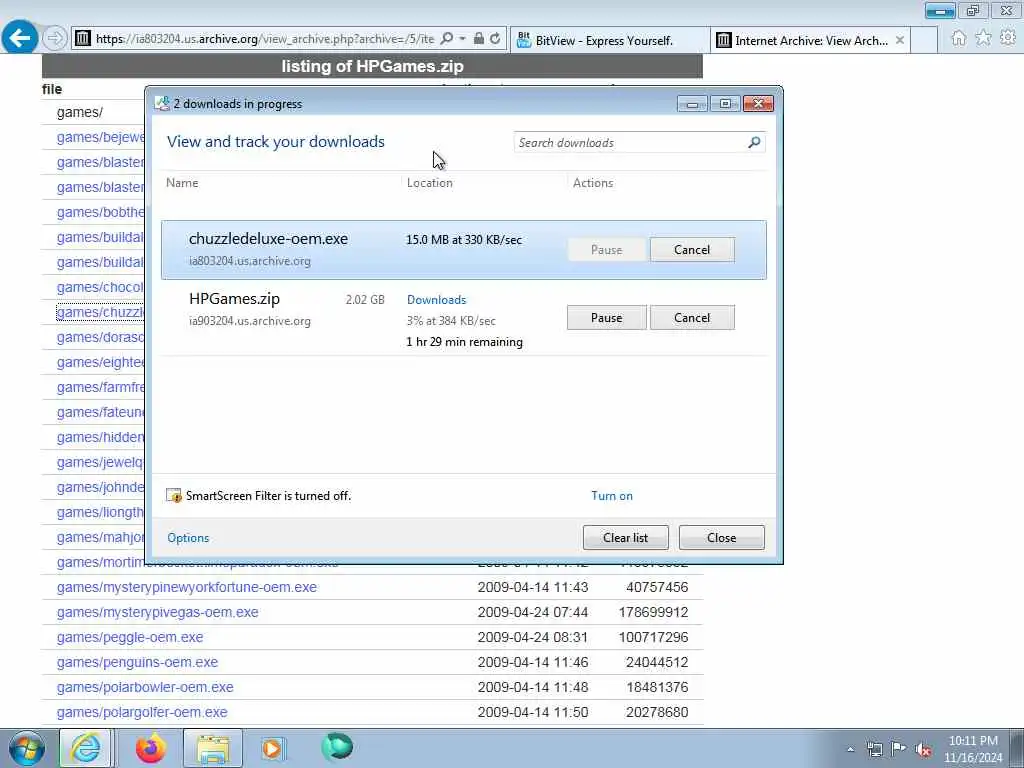Select the HPGames.zip file name
The height and width of the screenshot is (768, 1024).
[x=234, y=298]
